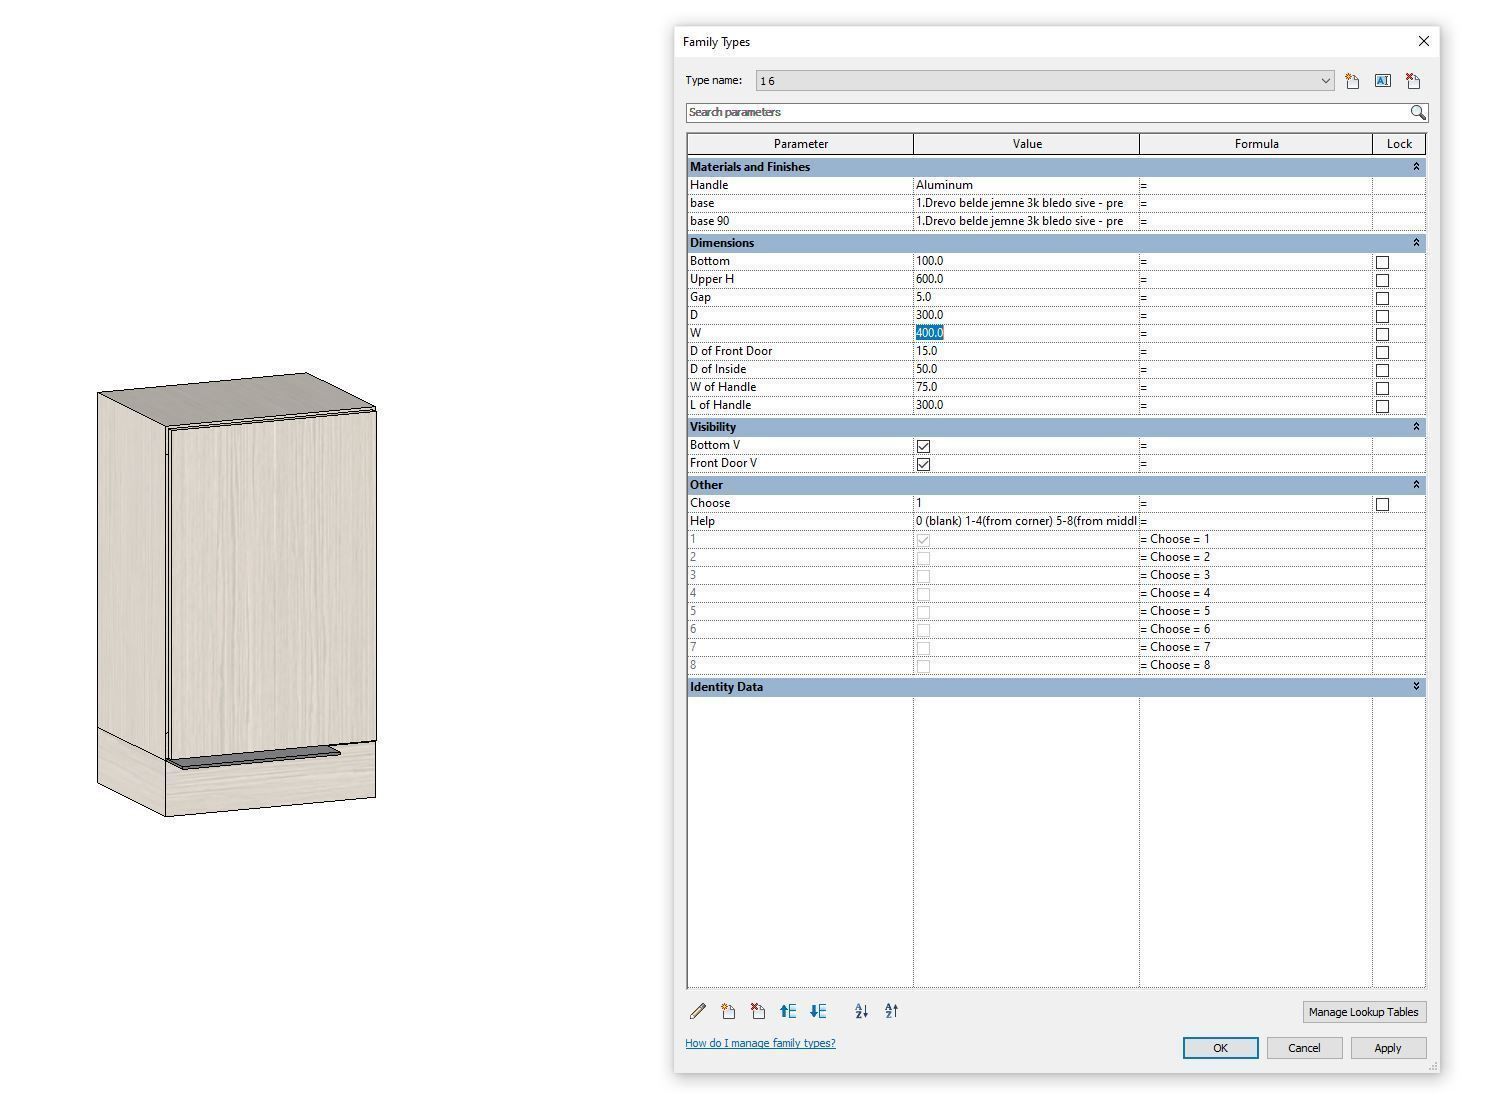Toggle the lock checkbox for W
1494x1110 pixels.
[x=1382, y=334]
